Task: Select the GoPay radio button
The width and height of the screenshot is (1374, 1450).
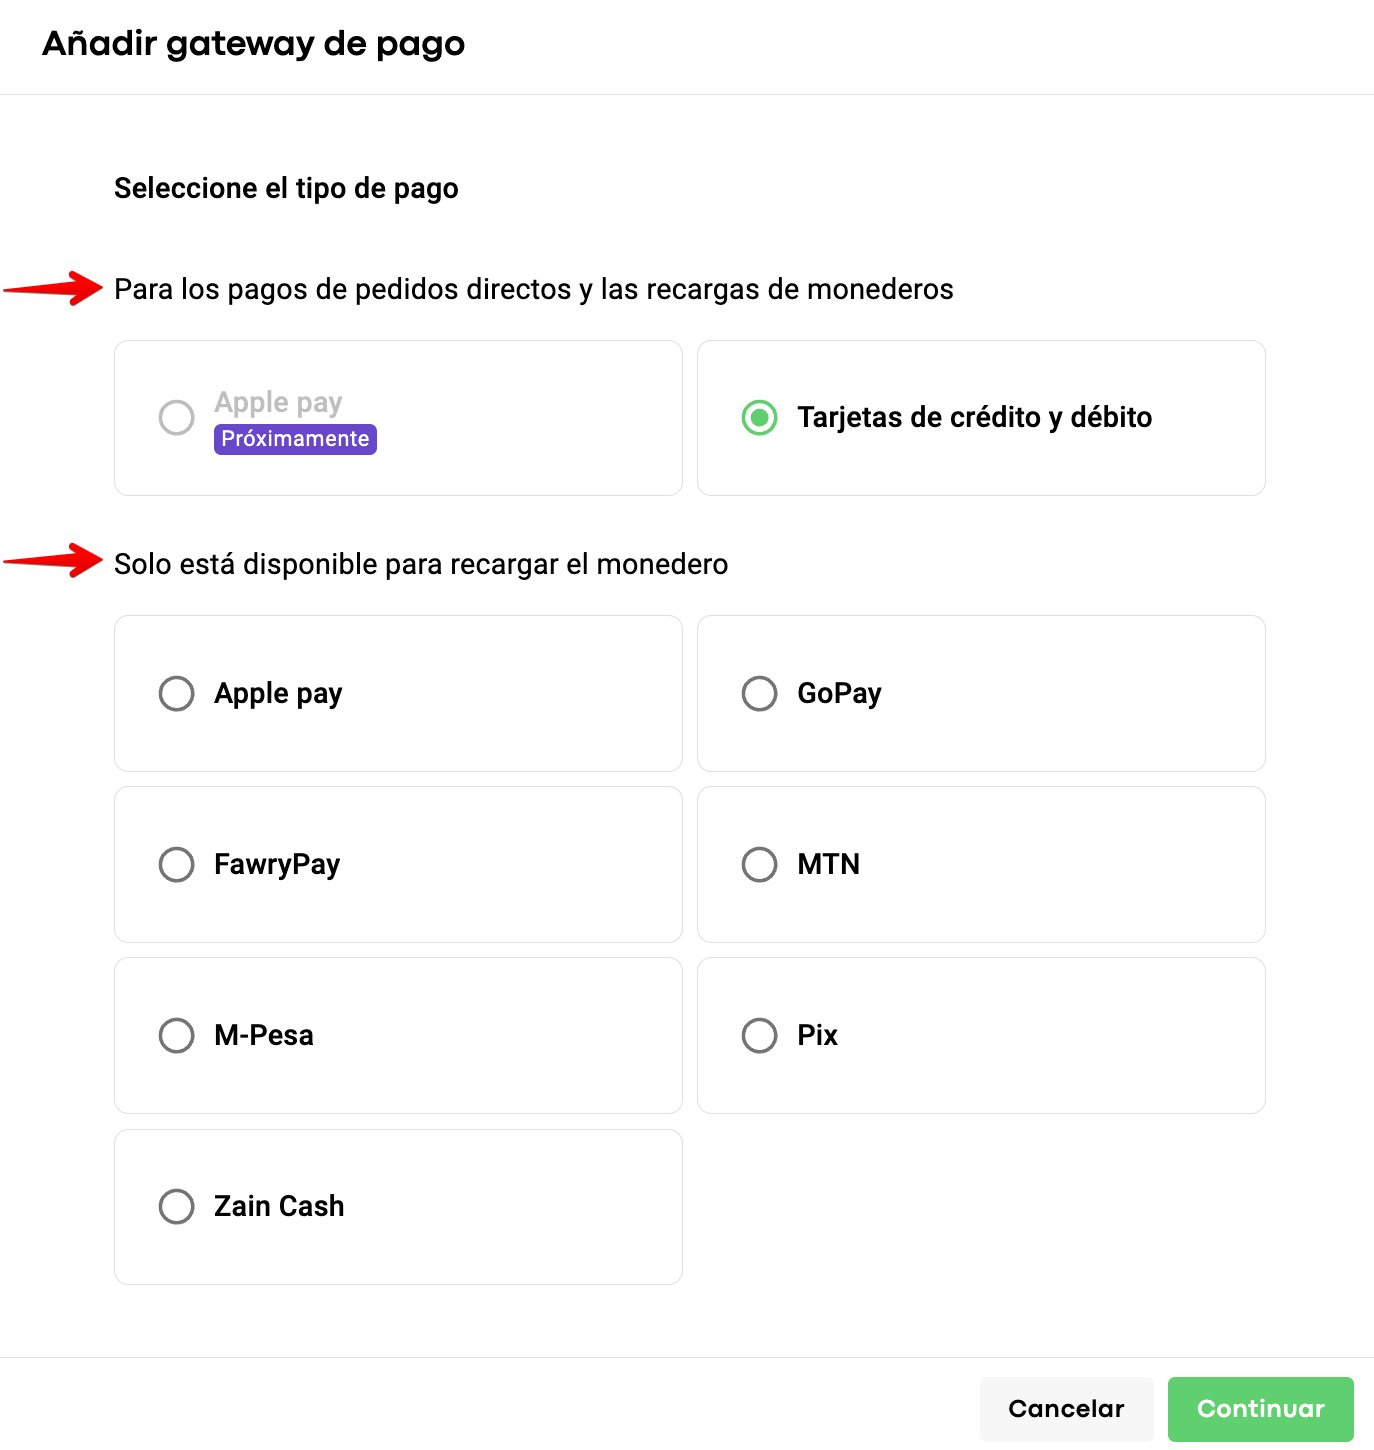Action: 760,693
